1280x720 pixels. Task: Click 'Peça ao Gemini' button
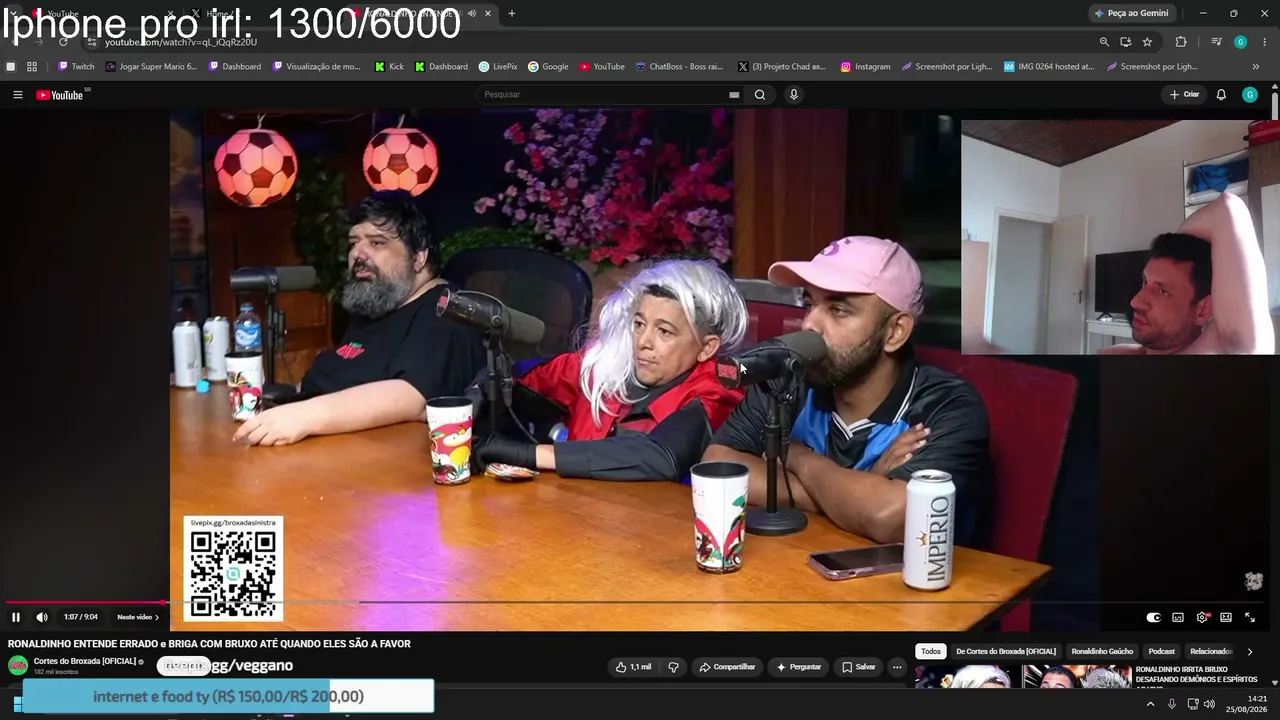1131,13
